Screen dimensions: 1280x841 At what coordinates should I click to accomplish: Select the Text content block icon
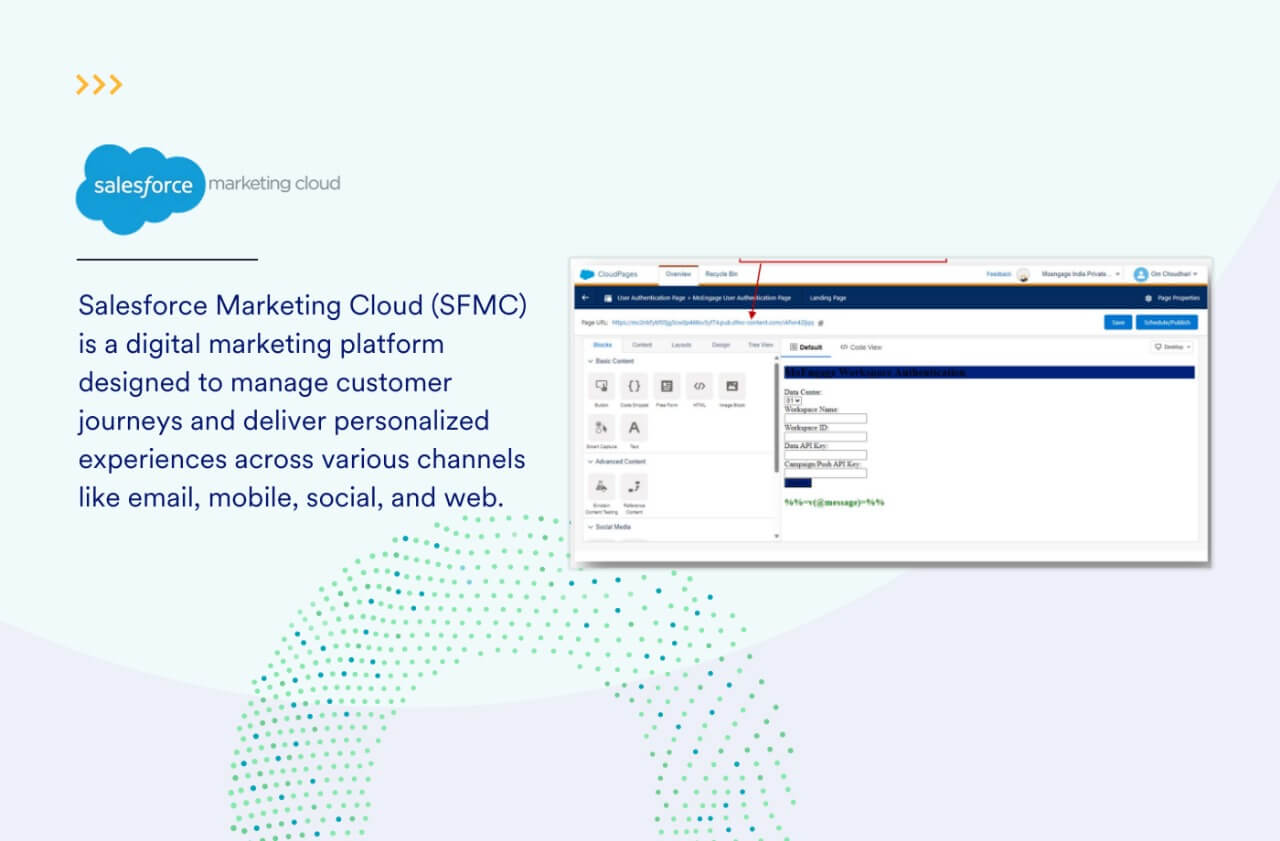click(634, 428)
